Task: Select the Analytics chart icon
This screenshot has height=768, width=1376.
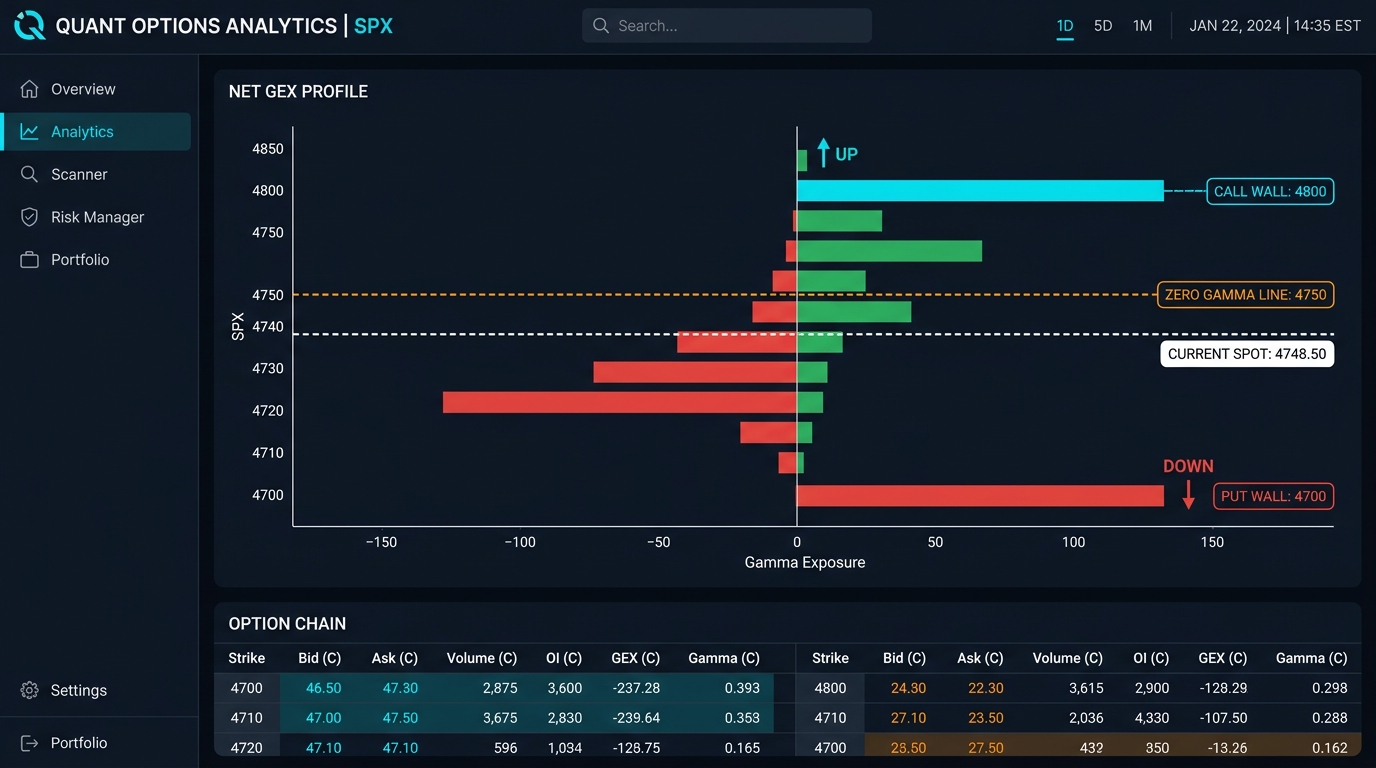Action: [30, 132]
